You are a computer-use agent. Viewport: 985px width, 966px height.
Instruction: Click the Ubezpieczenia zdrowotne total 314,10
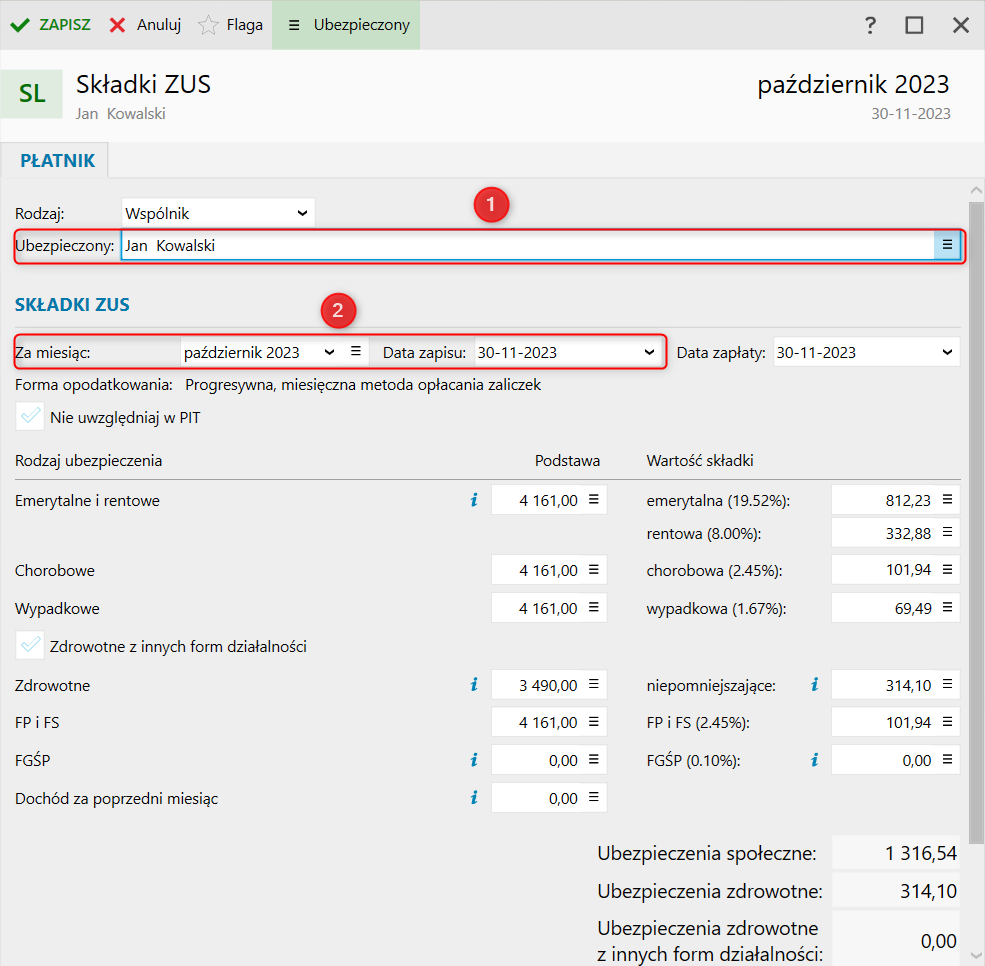coord(896,891)
